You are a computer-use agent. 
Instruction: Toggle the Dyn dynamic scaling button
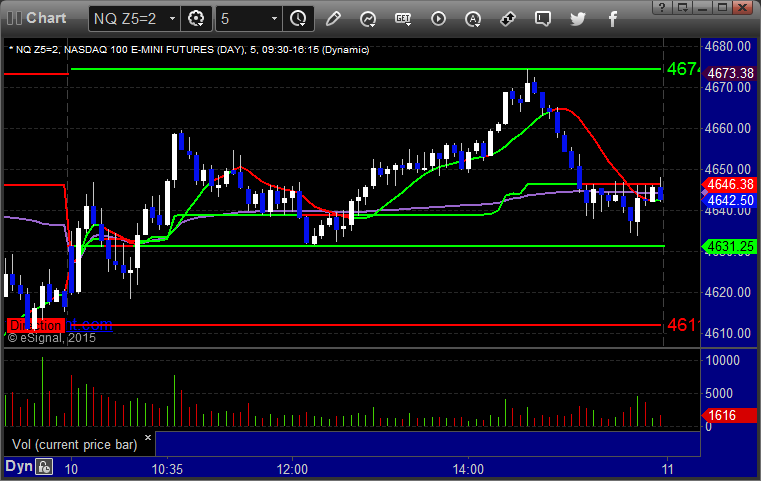pyautogui.click(x=19, y=466)
